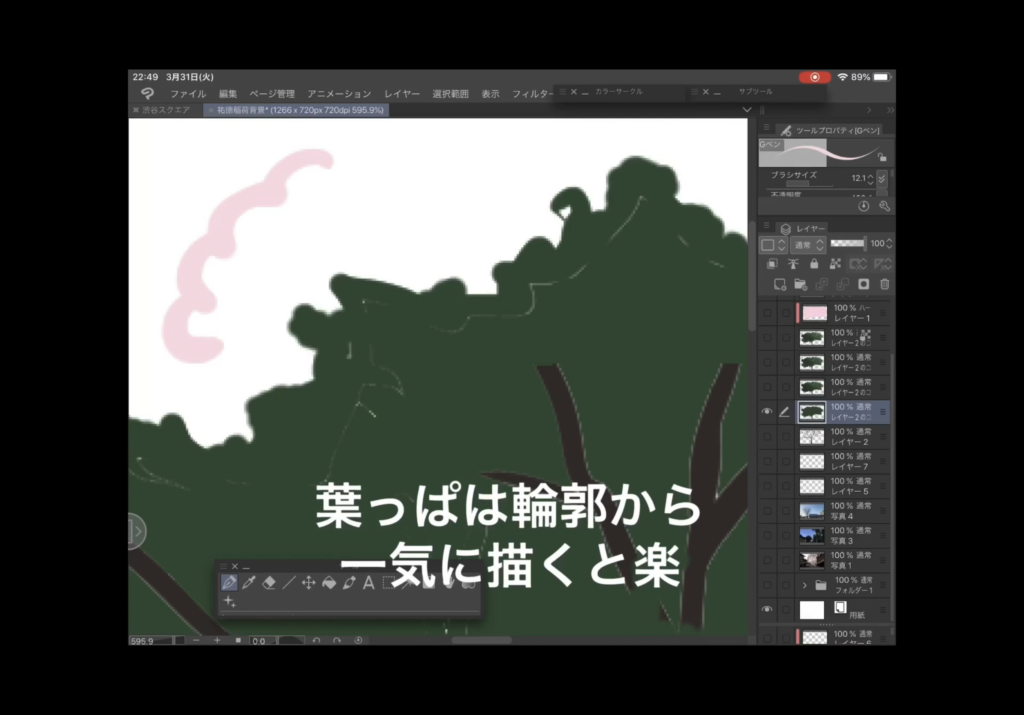1024x715 pixels.
Task: Open the 編集 menu
Action: [x=228, y=94]
